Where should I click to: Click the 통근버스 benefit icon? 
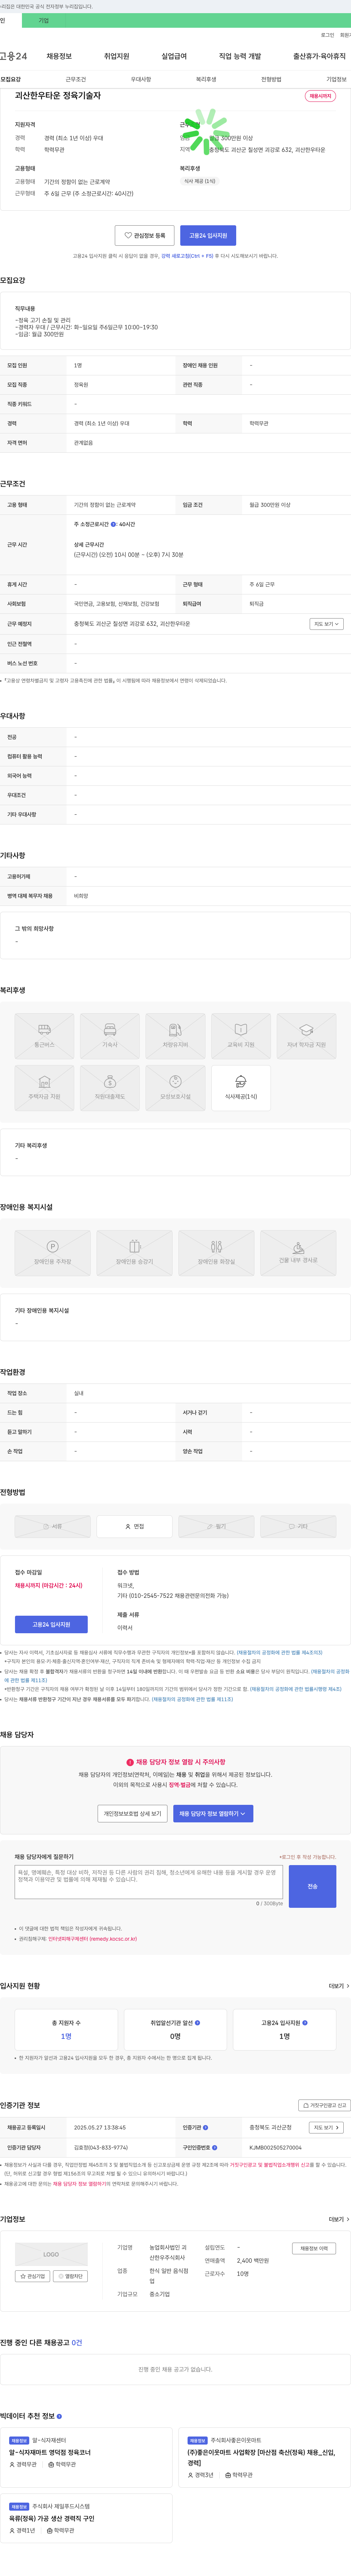(44, 1035)
